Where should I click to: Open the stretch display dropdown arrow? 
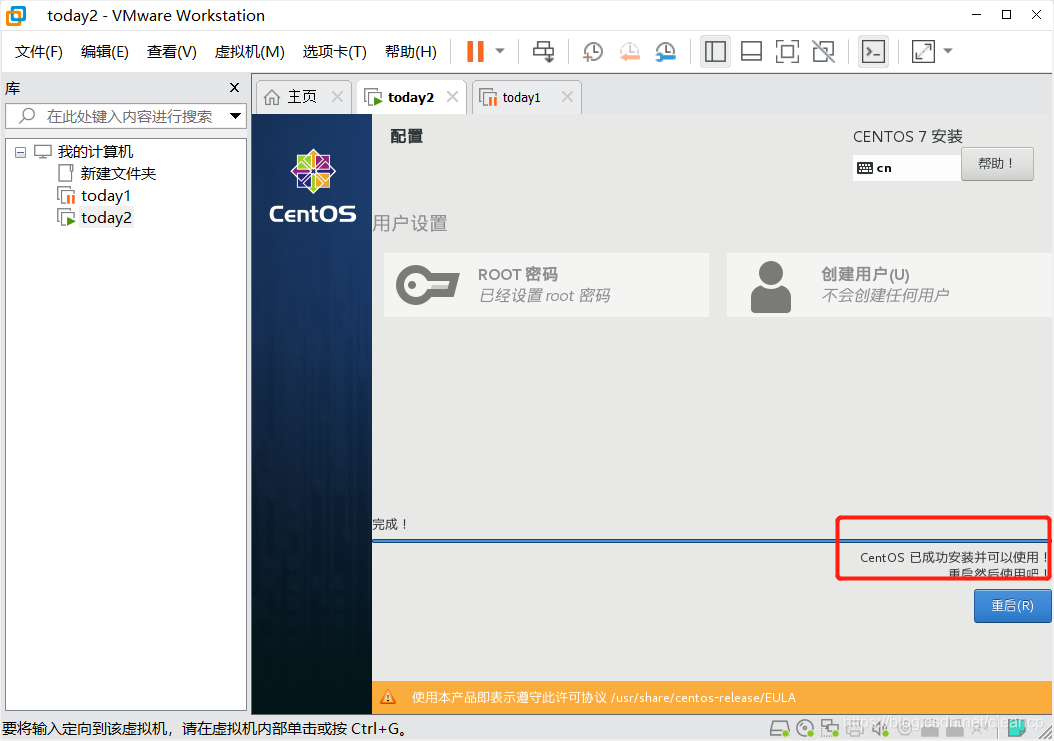tap(948, 51)
